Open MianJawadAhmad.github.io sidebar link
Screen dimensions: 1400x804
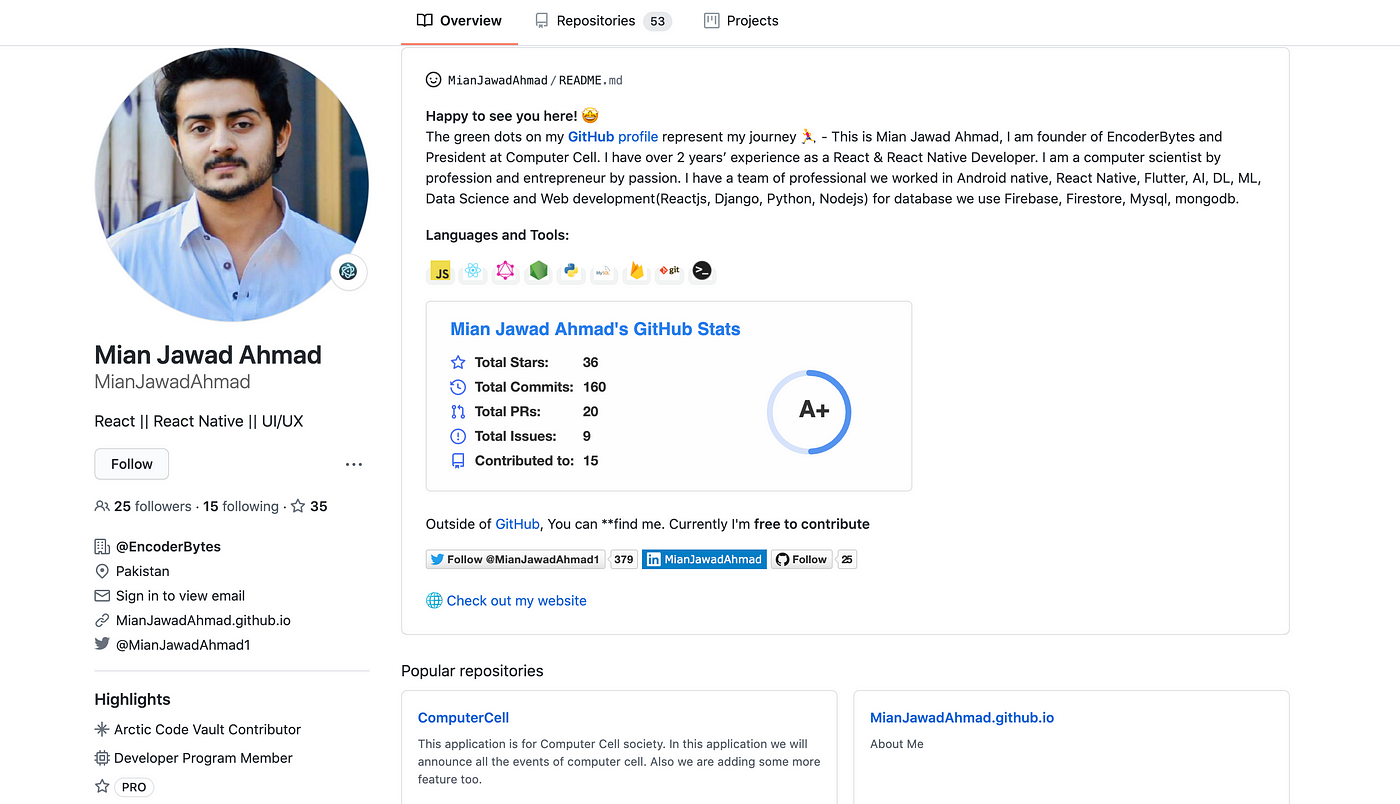tap(203, 620)
